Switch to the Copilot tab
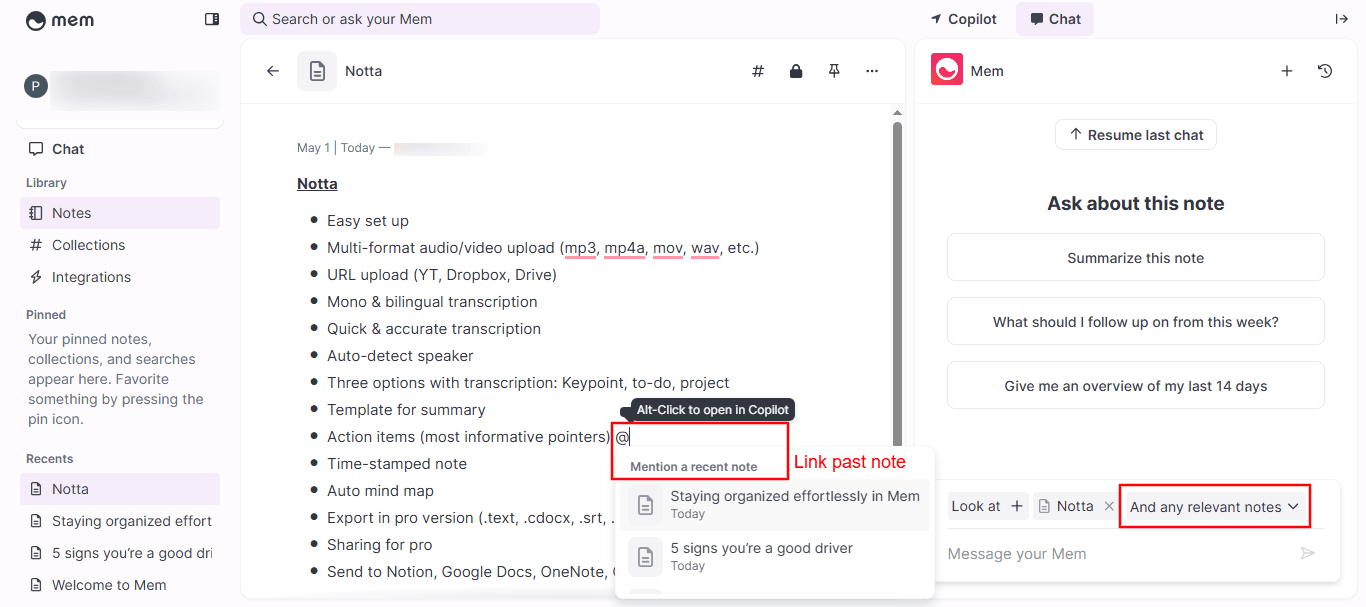Screen dimensions: 1366x607 963,19
